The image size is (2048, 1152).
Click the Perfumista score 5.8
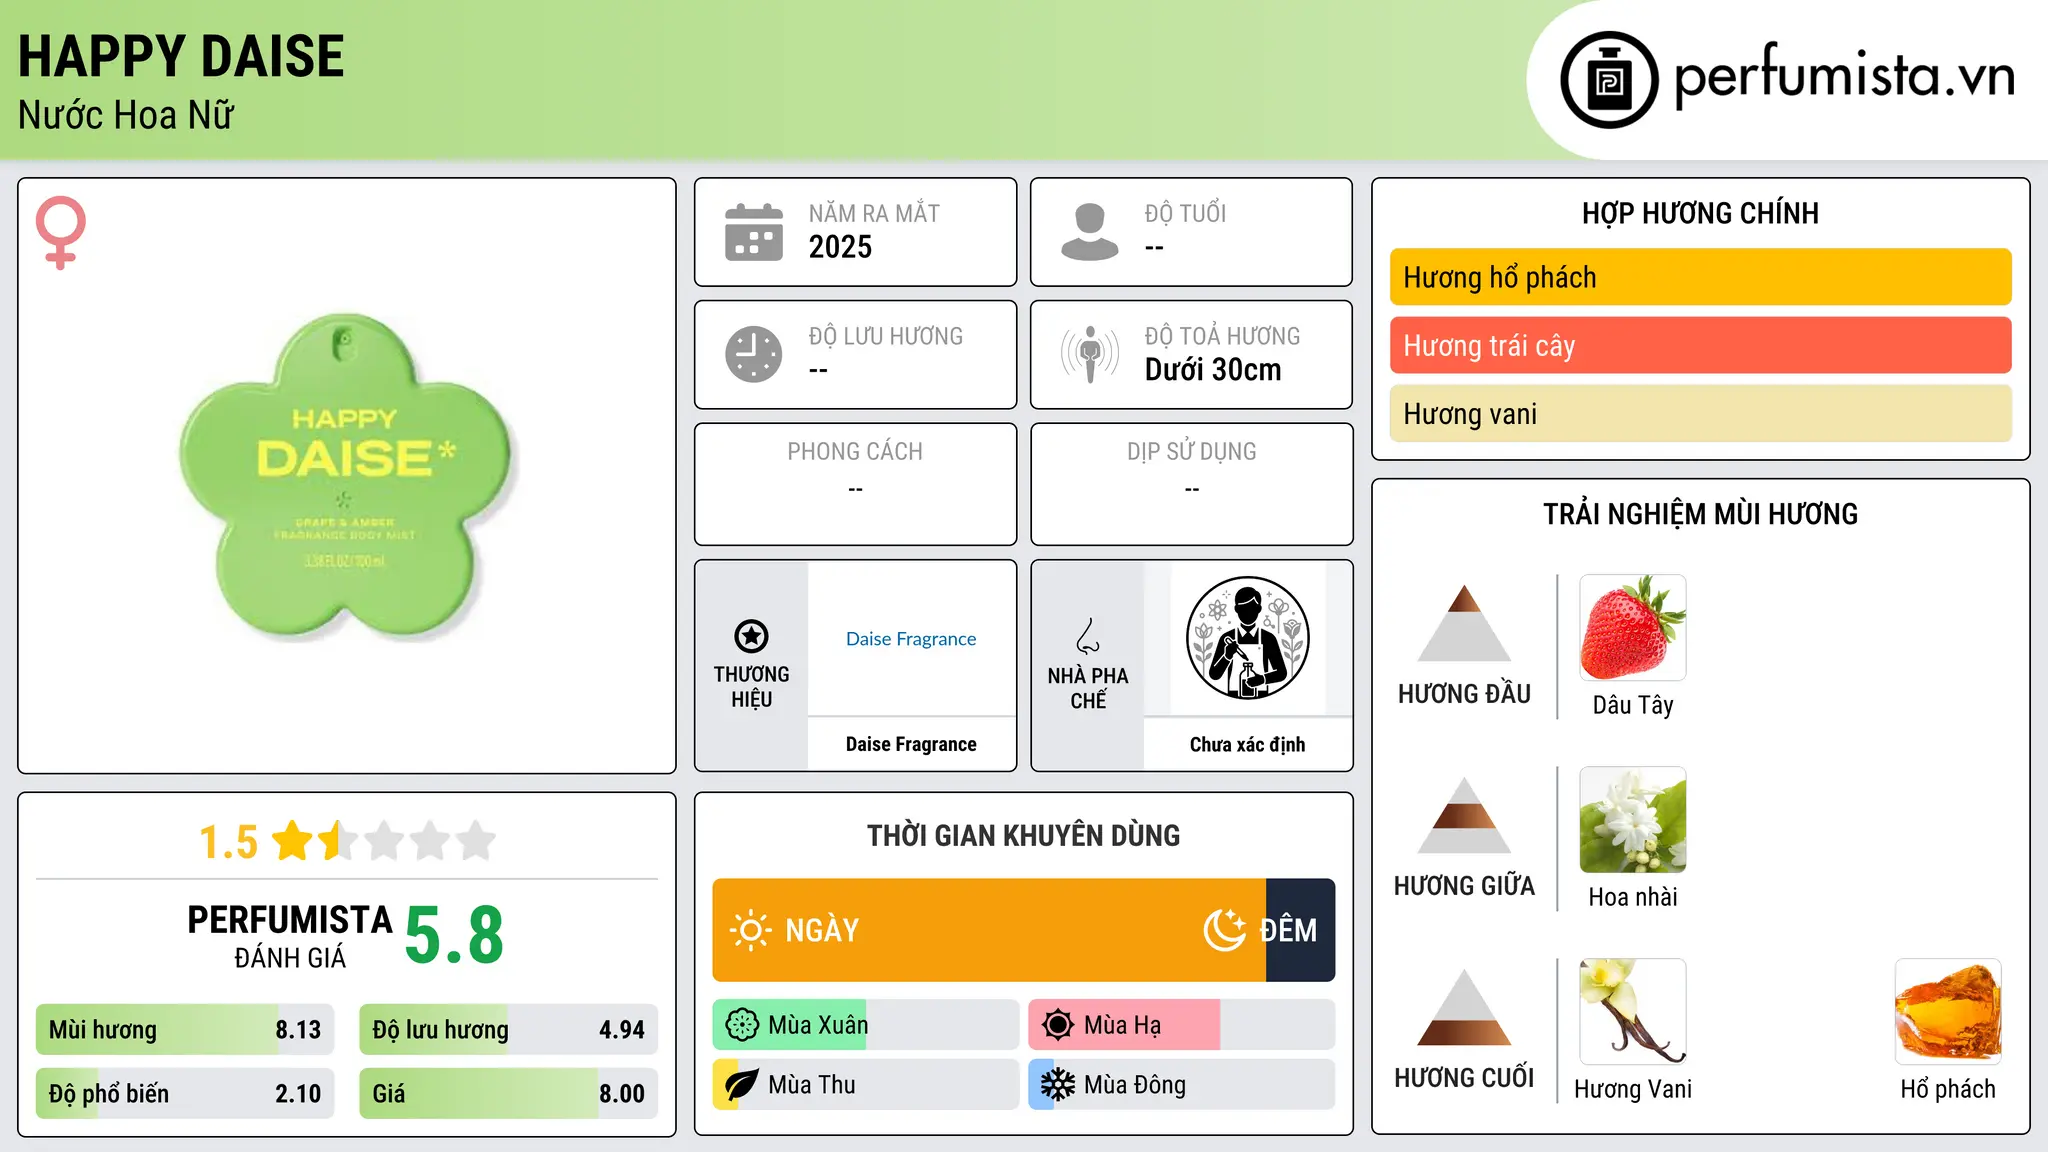(454, 935)
